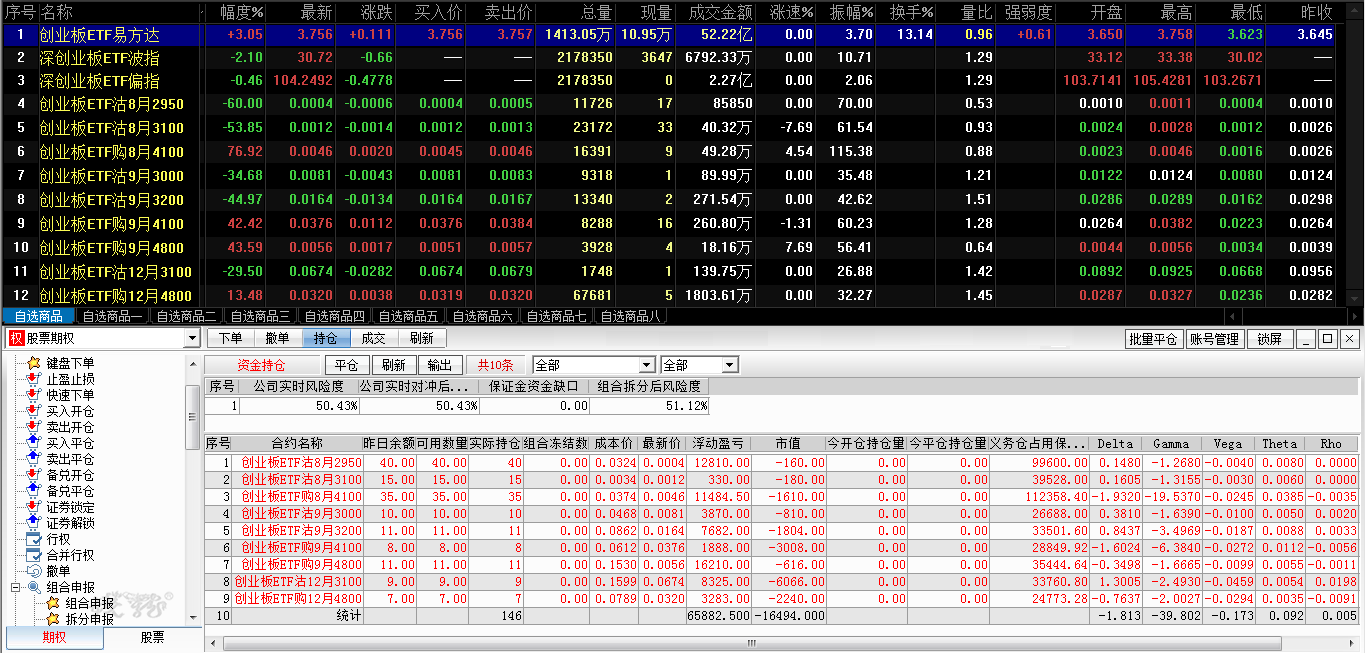
Task: Switch to the 自选商品四 tab
Action: [334, 316]
